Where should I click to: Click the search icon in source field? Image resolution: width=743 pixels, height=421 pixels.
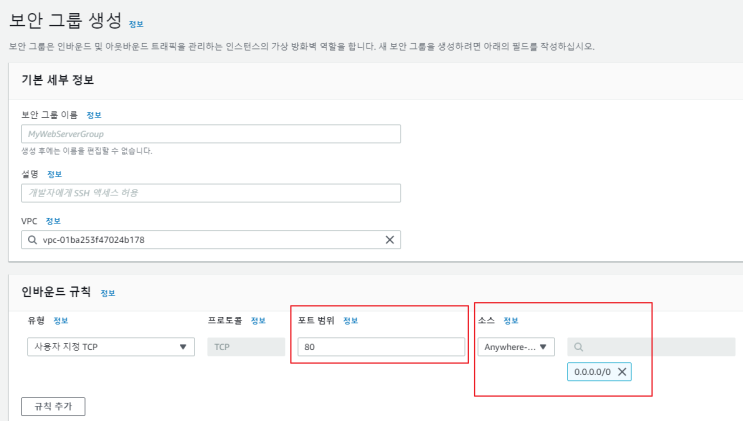pos(579,347)
